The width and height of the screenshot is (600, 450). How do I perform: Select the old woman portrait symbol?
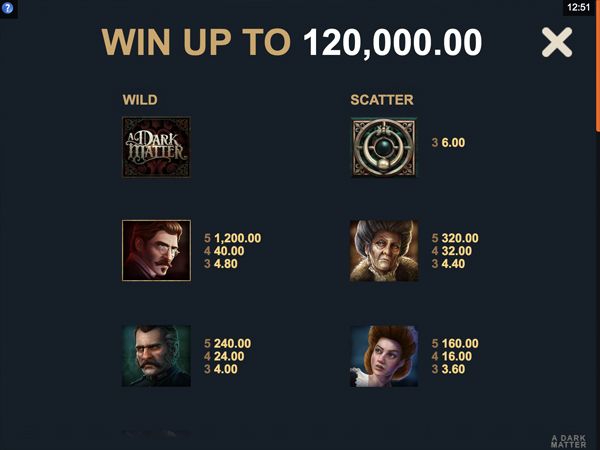tap(384, 251)
